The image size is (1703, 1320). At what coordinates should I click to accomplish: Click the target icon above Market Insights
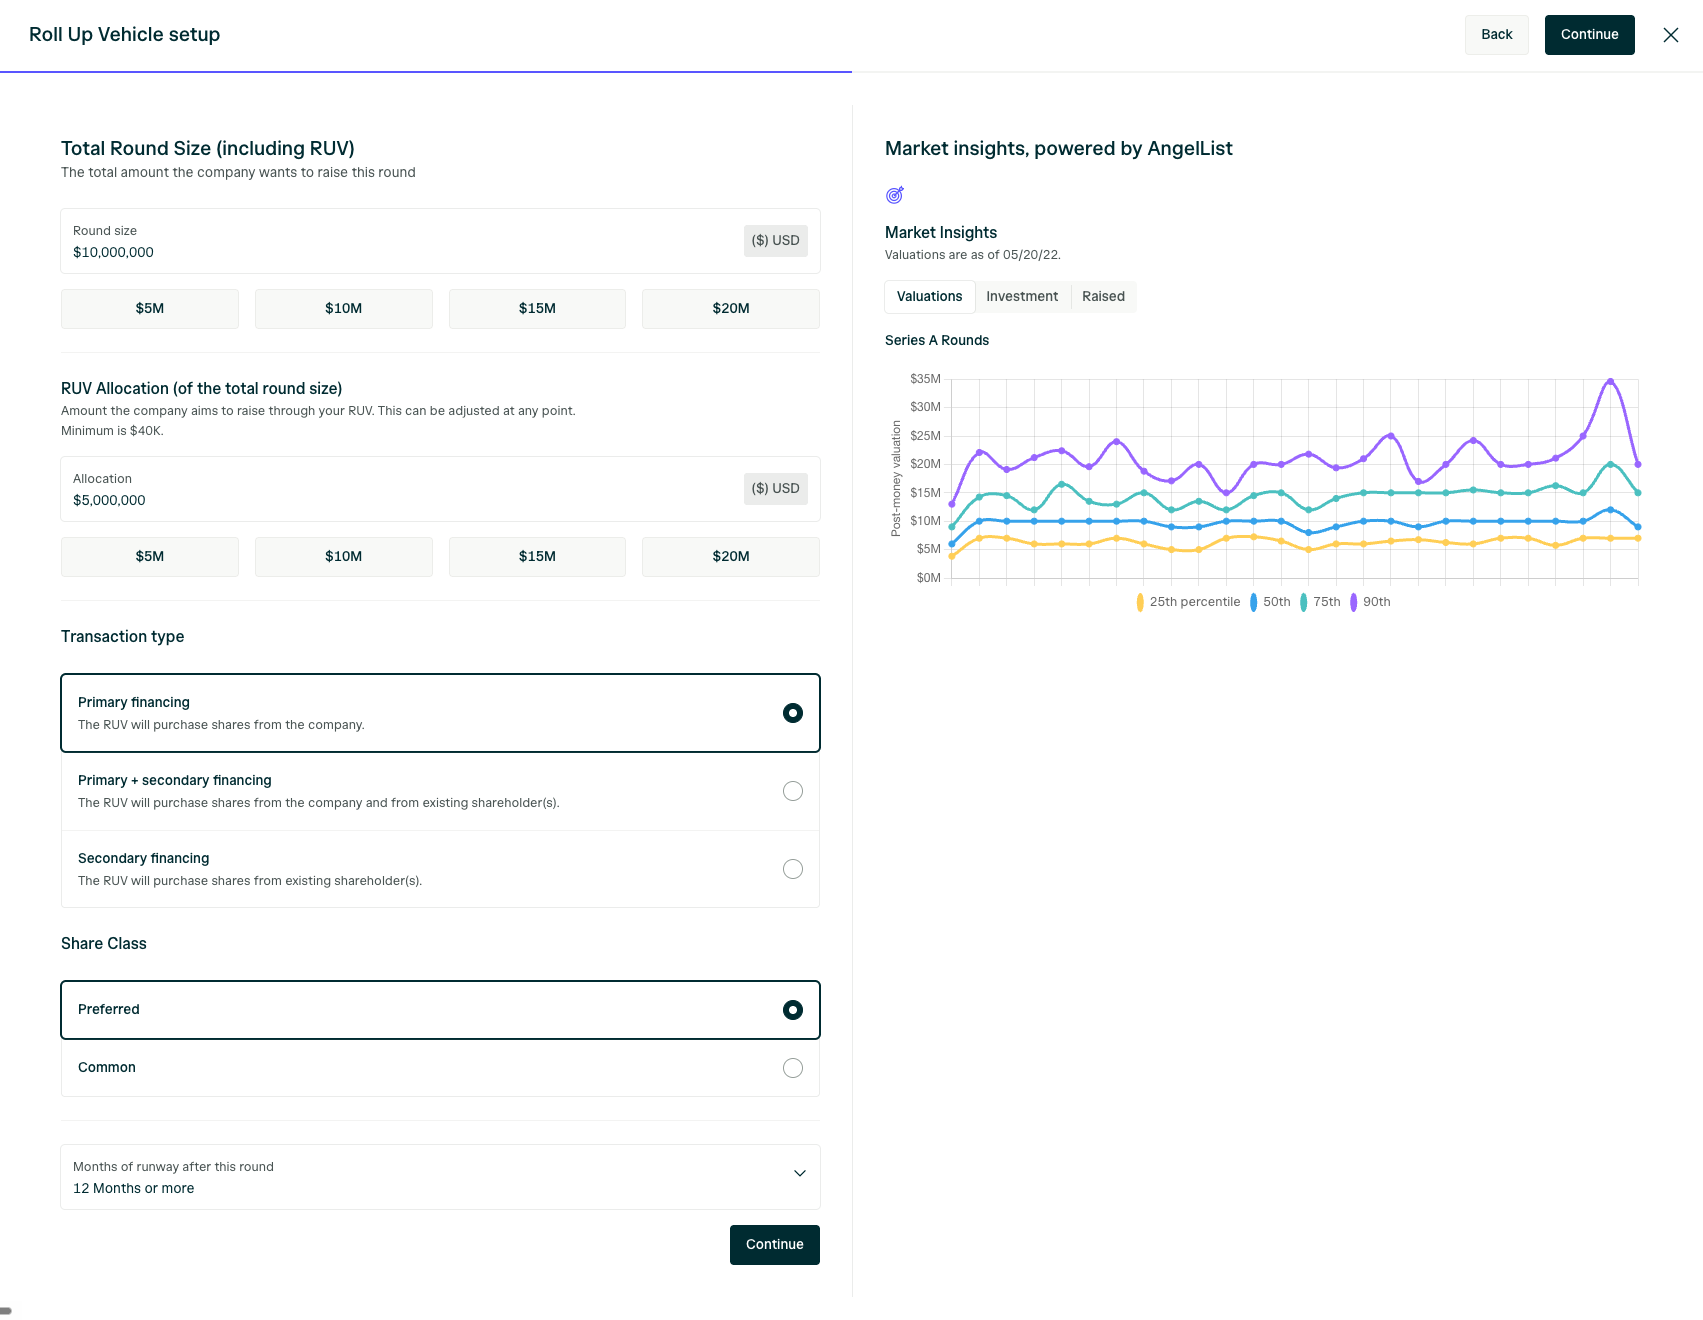click(895, 195)
